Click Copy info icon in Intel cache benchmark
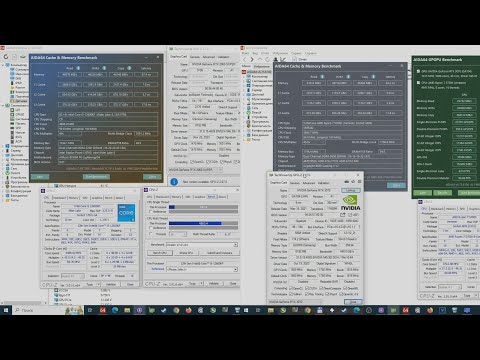Image resolution: width=480 pixels, height=360 pixels. (129, 68)
